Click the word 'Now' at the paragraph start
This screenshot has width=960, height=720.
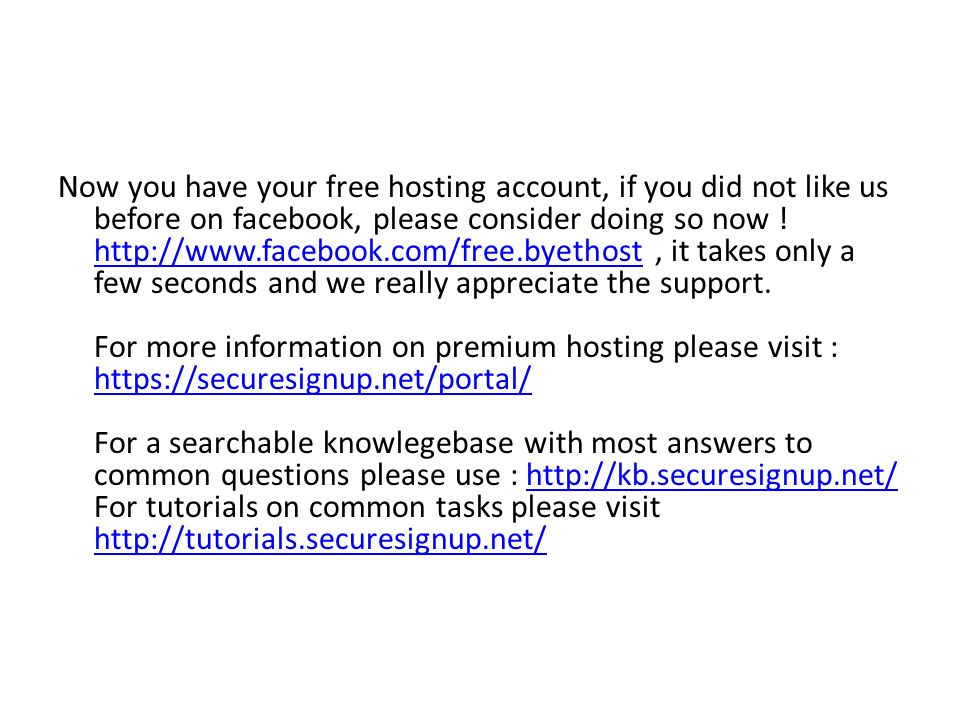click(88, 187)
